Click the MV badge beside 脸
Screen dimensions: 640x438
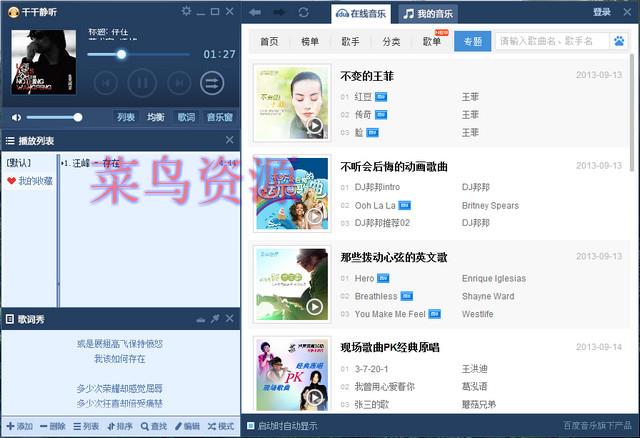pos(372,133)
